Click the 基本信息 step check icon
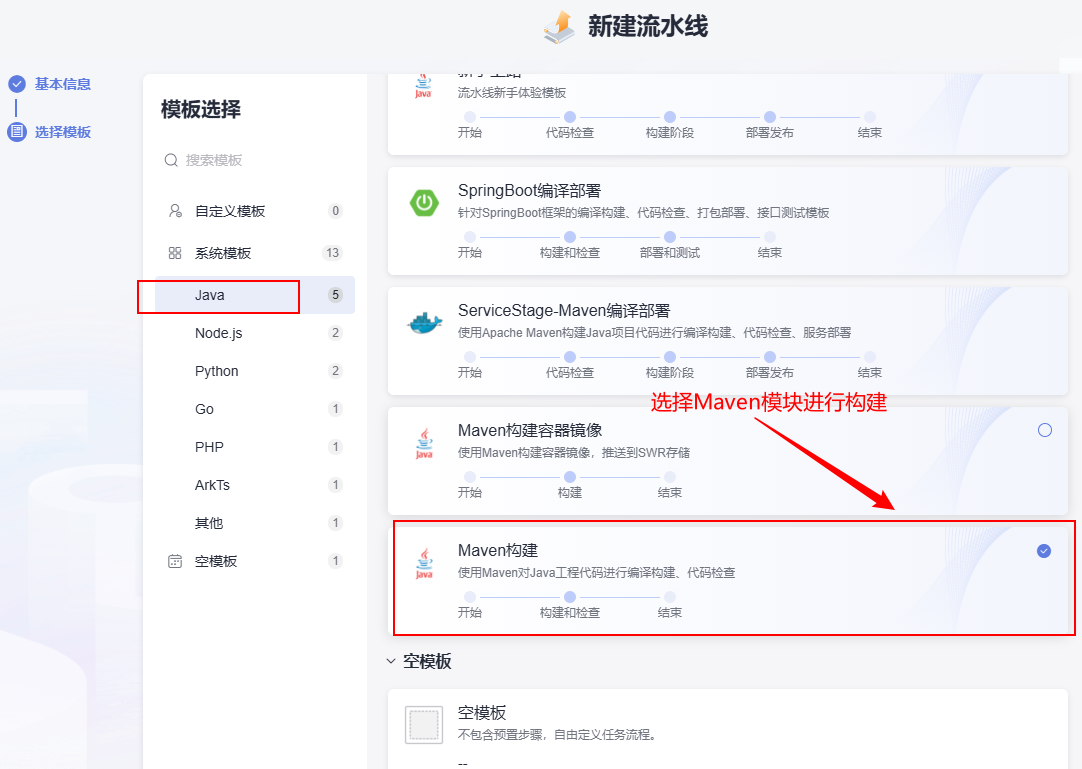 17,84
